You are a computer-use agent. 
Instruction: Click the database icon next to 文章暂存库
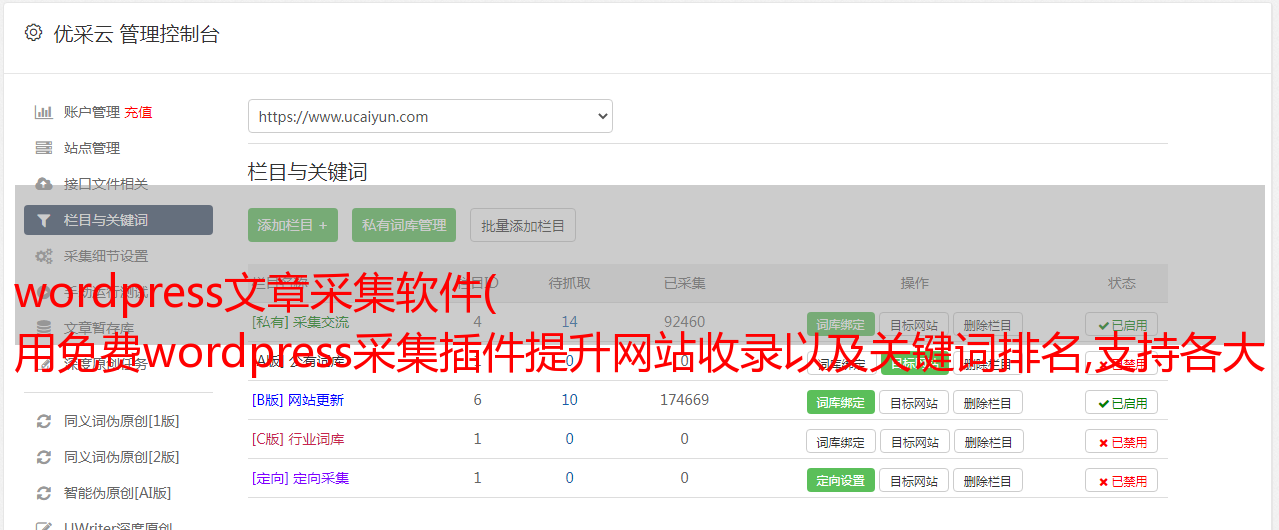click(43, 328)
